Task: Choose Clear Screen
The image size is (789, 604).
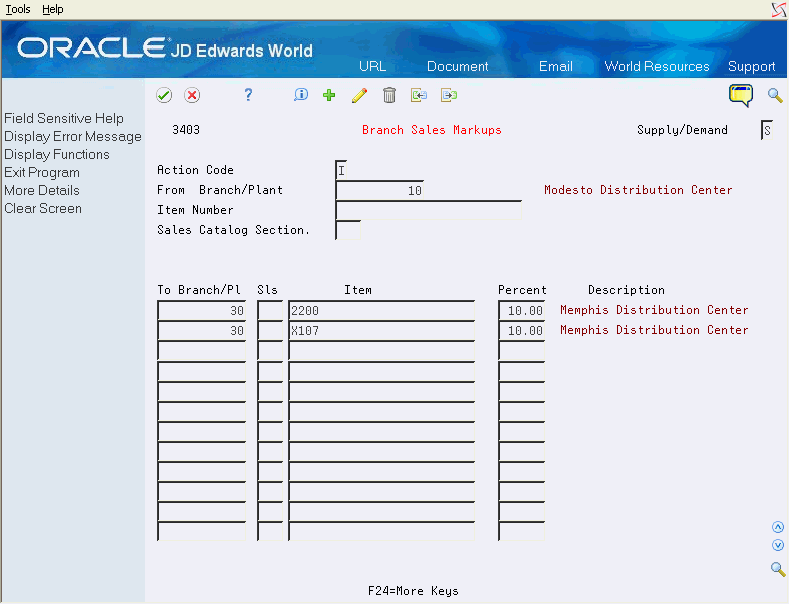Action: click(x=43, y=208)
